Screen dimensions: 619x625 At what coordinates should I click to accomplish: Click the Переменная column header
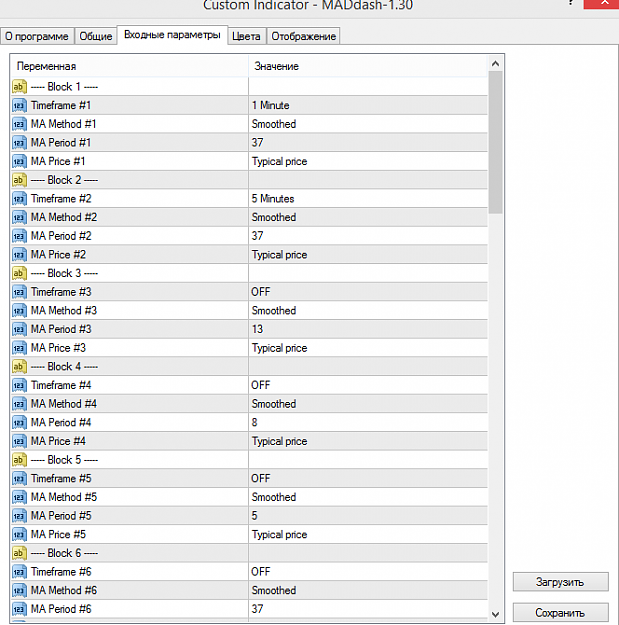pyautogui.click(x=130, y=66)
